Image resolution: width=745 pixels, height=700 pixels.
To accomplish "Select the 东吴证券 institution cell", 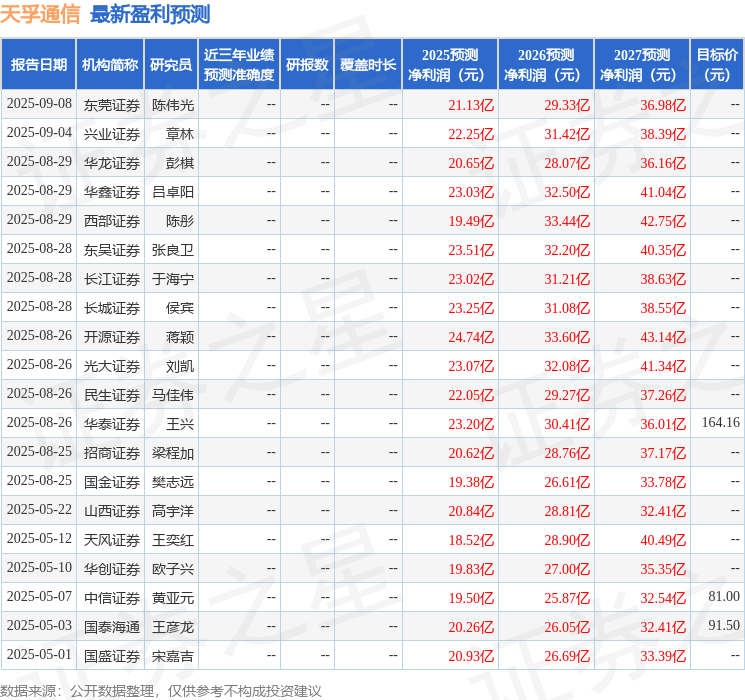I will click(112, 250).
